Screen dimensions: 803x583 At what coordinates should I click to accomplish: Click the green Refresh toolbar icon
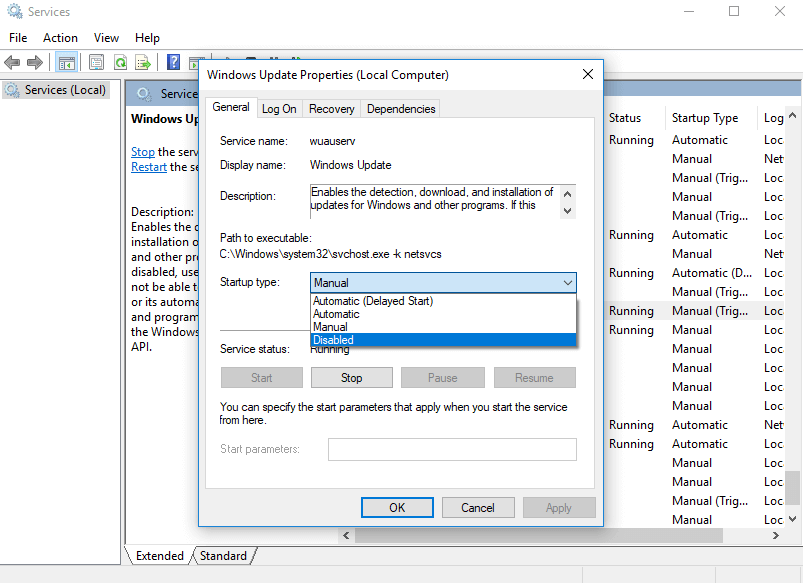coord(120,63)
